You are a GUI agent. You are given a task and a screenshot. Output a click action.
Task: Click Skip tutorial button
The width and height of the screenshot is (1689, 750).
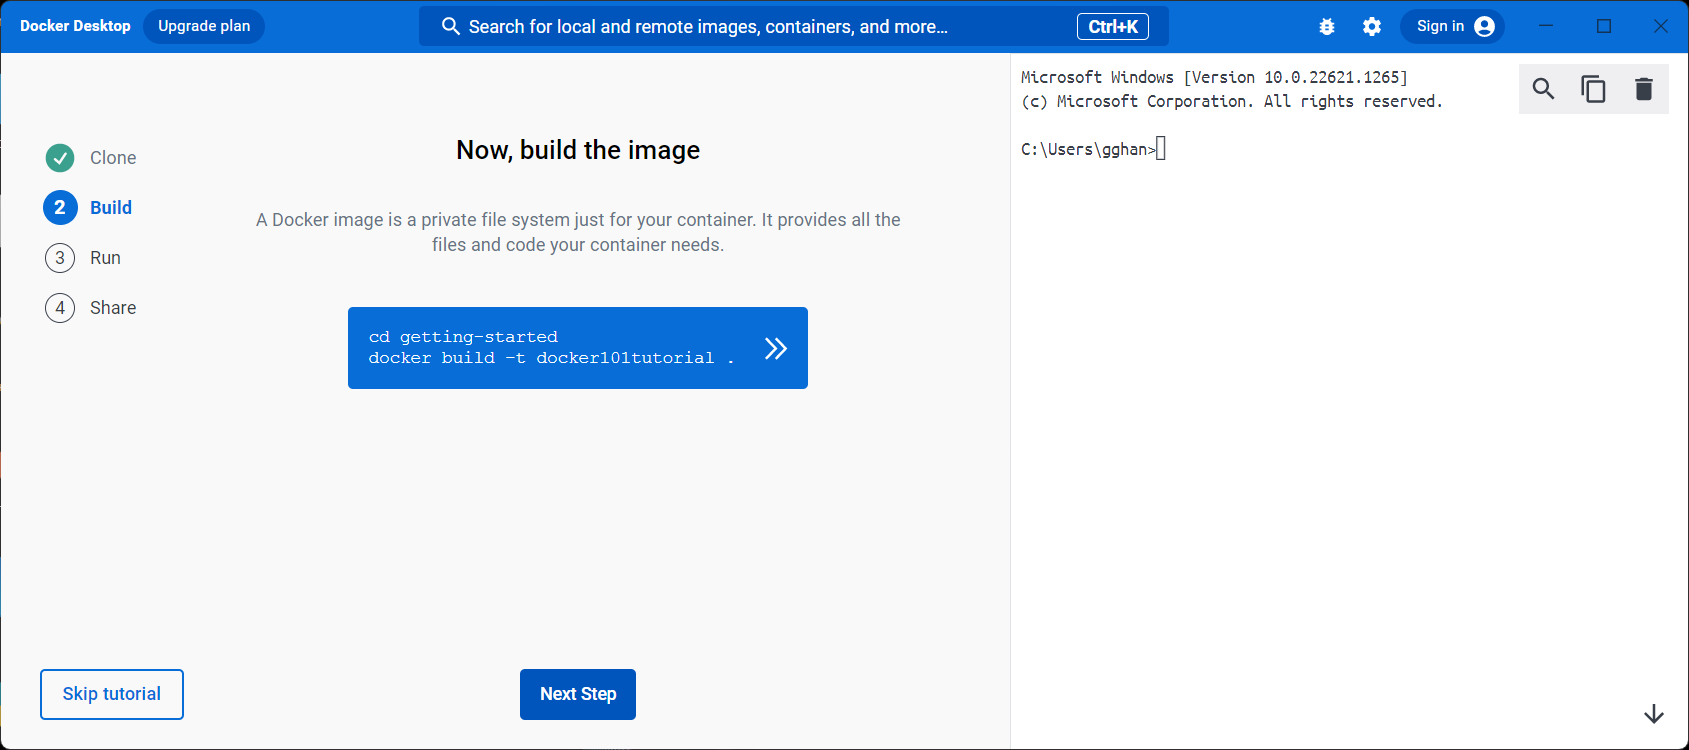[112, 694]
